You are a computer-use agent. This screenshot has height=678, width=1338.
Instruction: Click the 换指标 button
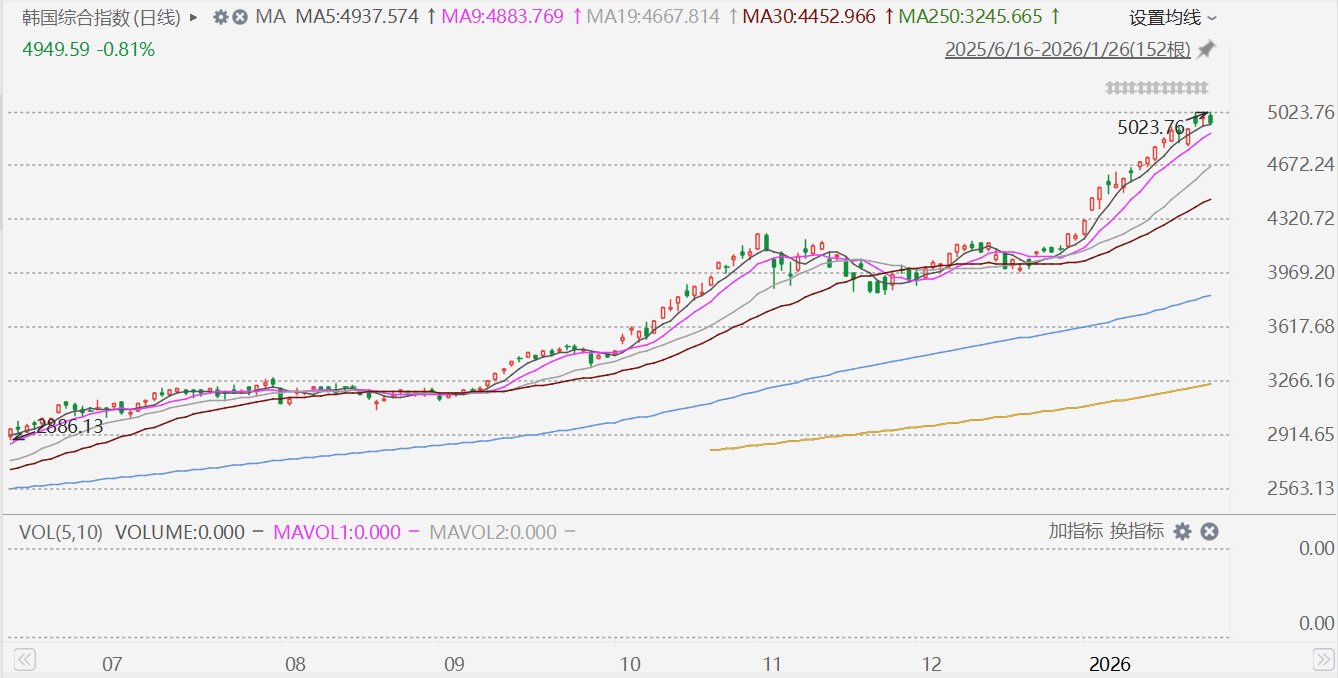click(1137, 531)
